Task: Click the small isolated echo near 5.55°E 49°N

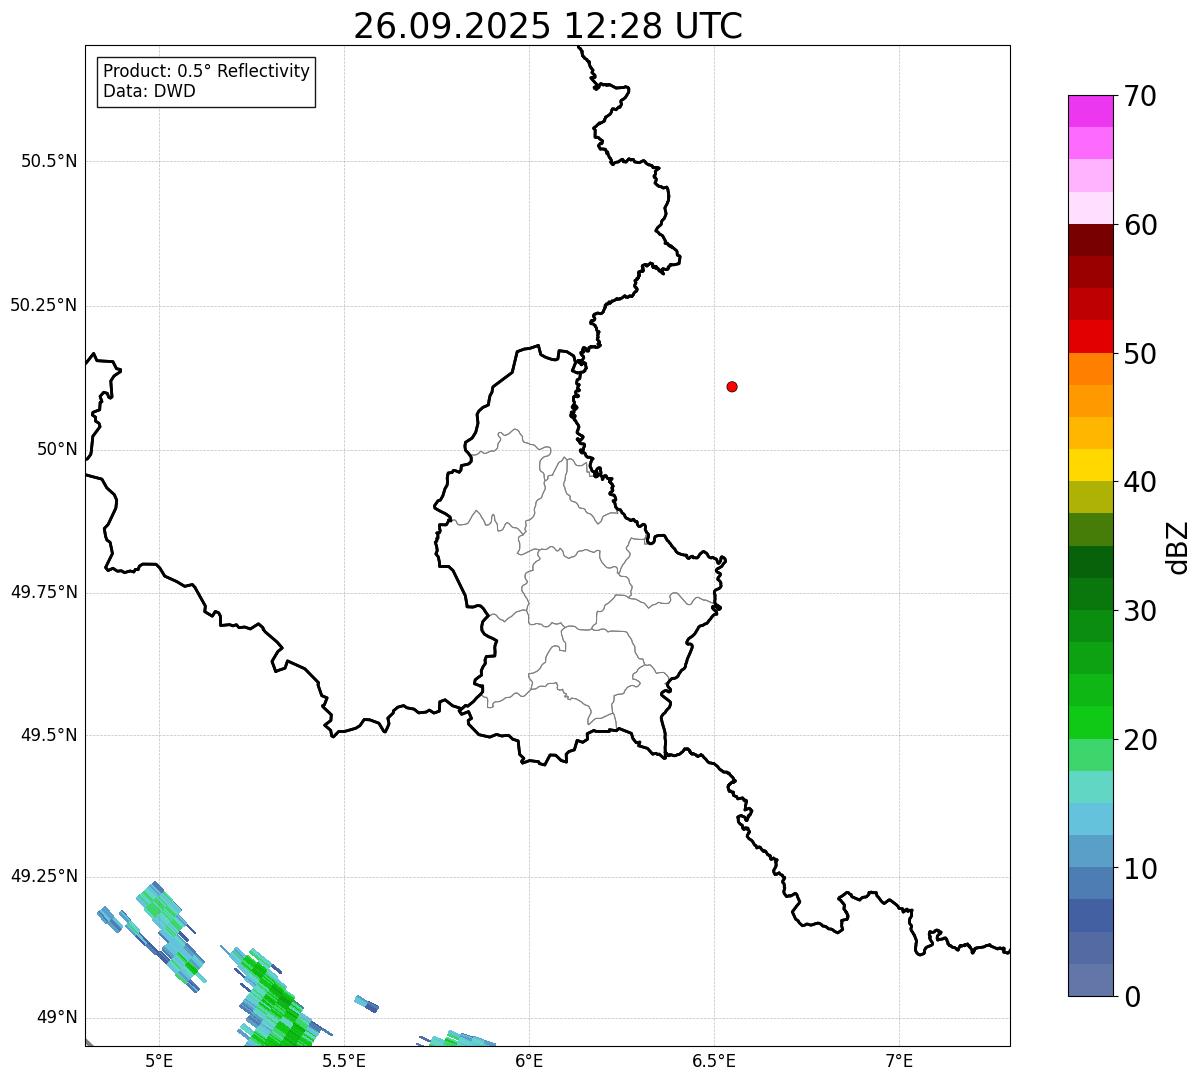Action: (366, 1004)
